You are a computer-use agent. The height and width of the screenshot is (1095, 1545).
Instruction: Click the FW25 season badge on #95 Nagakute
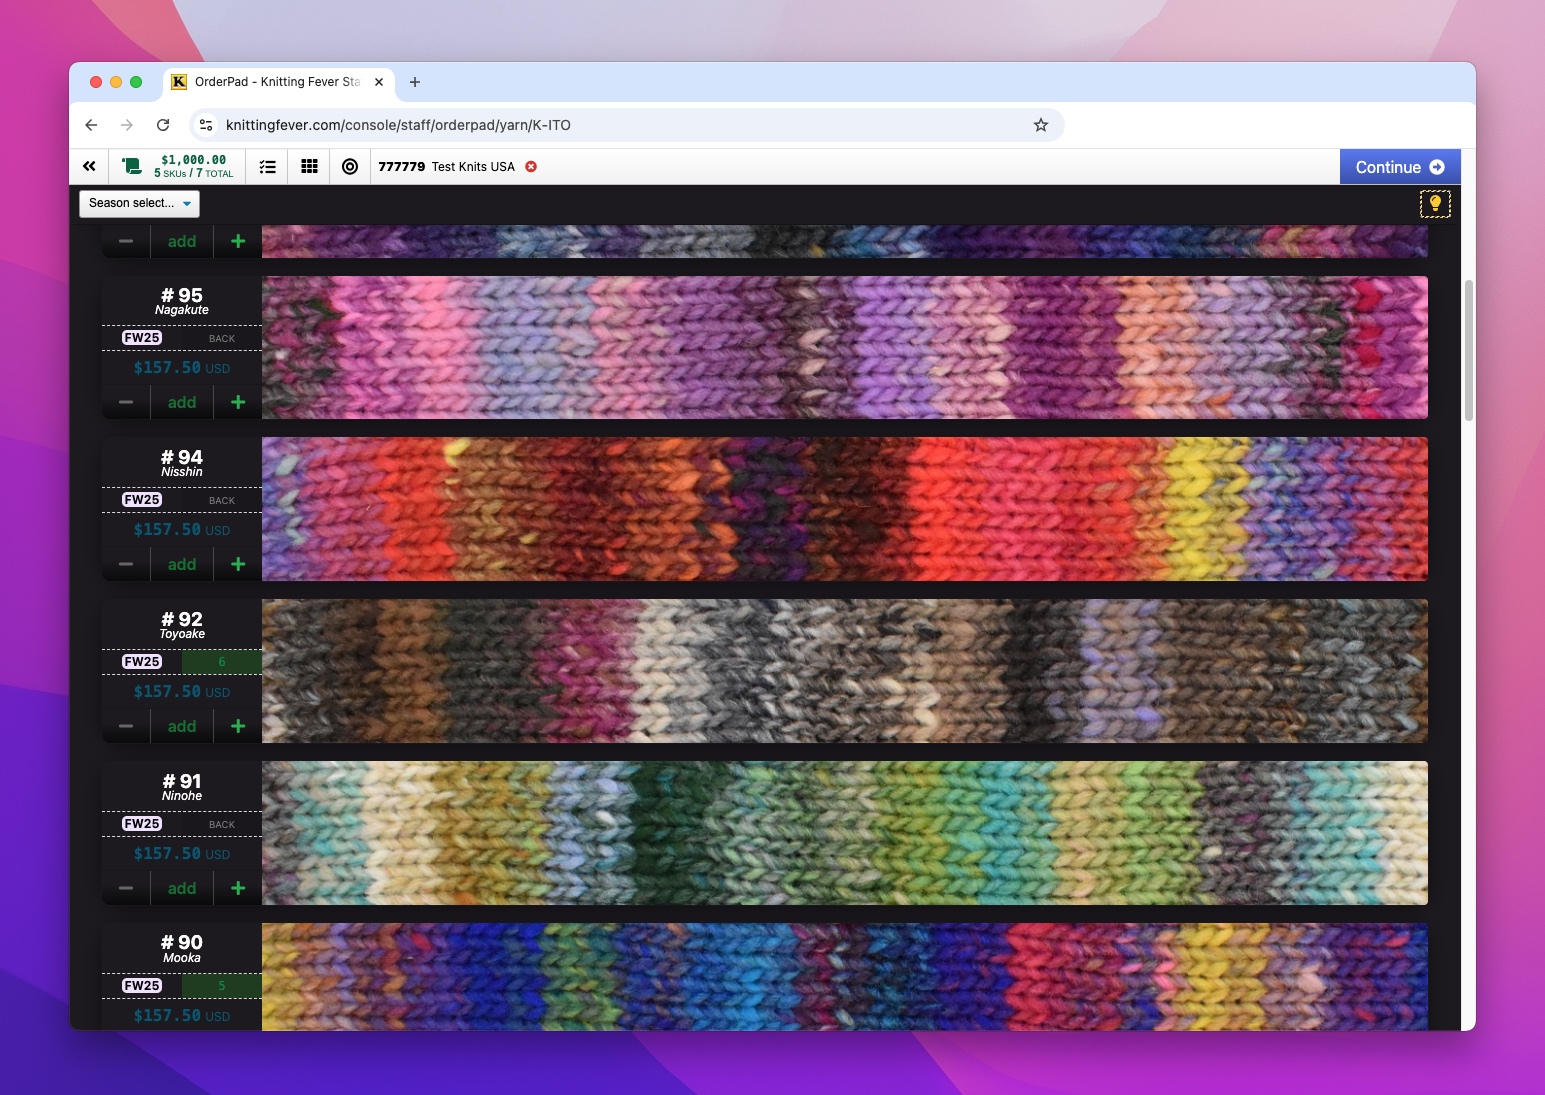coord(142,338)
